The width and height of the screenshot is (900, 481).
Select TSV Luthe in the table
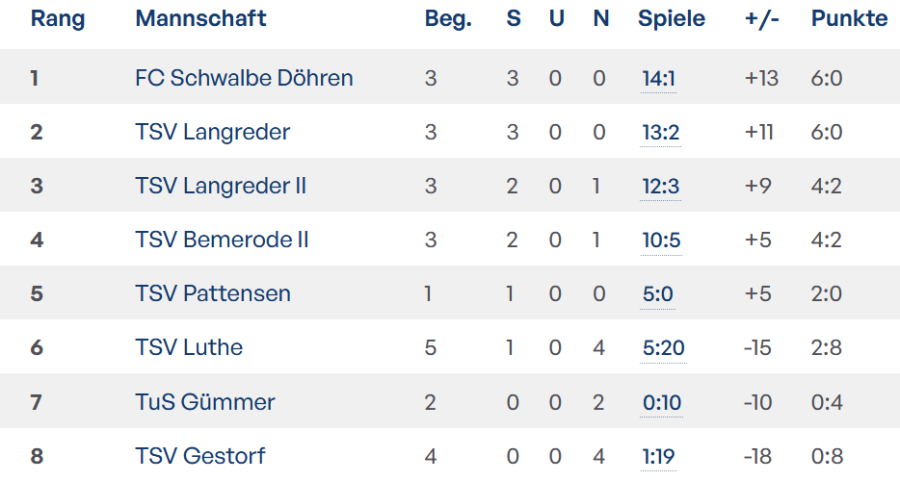[189, 348]
